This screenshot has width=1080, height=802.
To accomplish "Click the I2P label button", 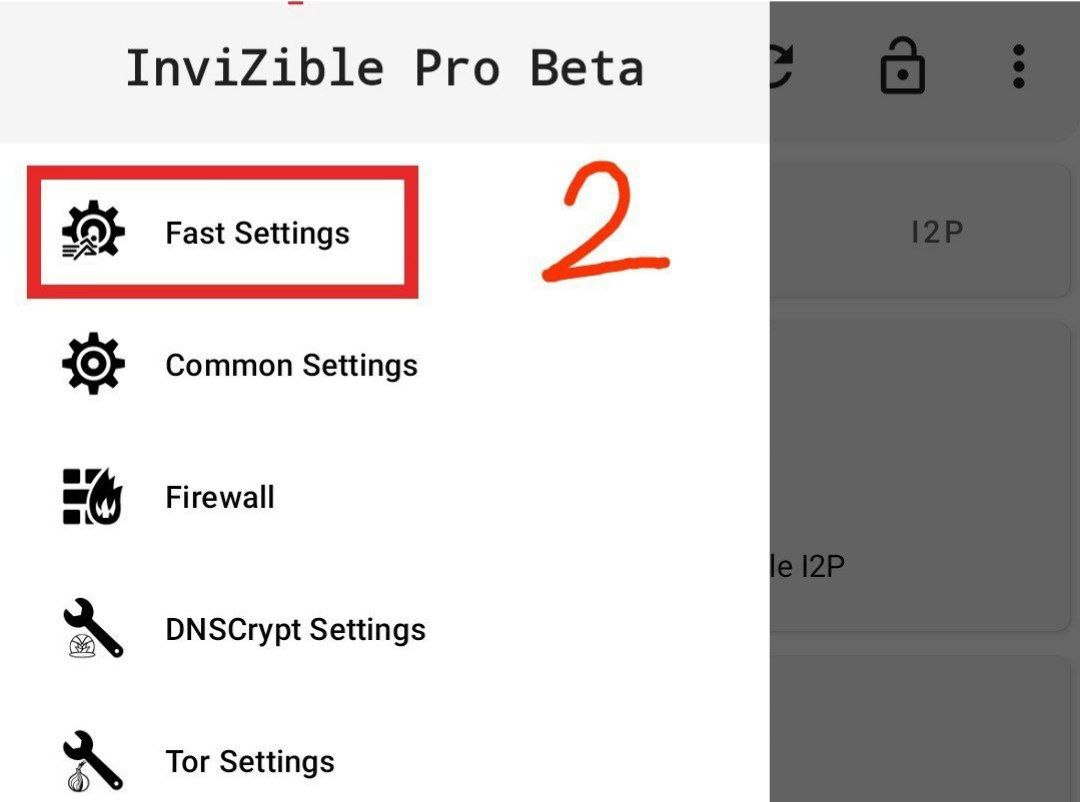I will [937, 230].
